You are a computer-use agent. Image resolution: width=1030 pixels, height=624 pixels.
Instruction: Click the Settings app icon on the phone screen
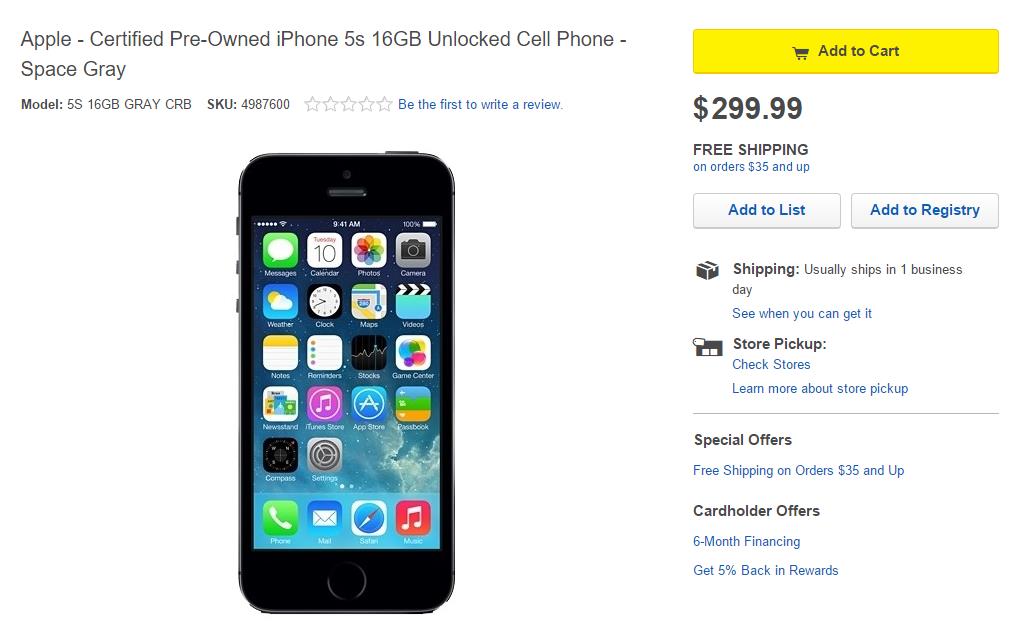(x=325, y=455)
